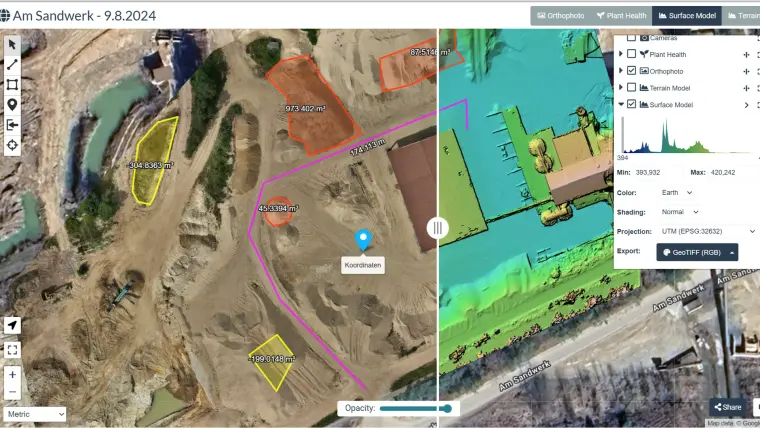The image size is (760, 428).
Task: Enable the Plant Health layer checkbox
Action: [631, 54]
